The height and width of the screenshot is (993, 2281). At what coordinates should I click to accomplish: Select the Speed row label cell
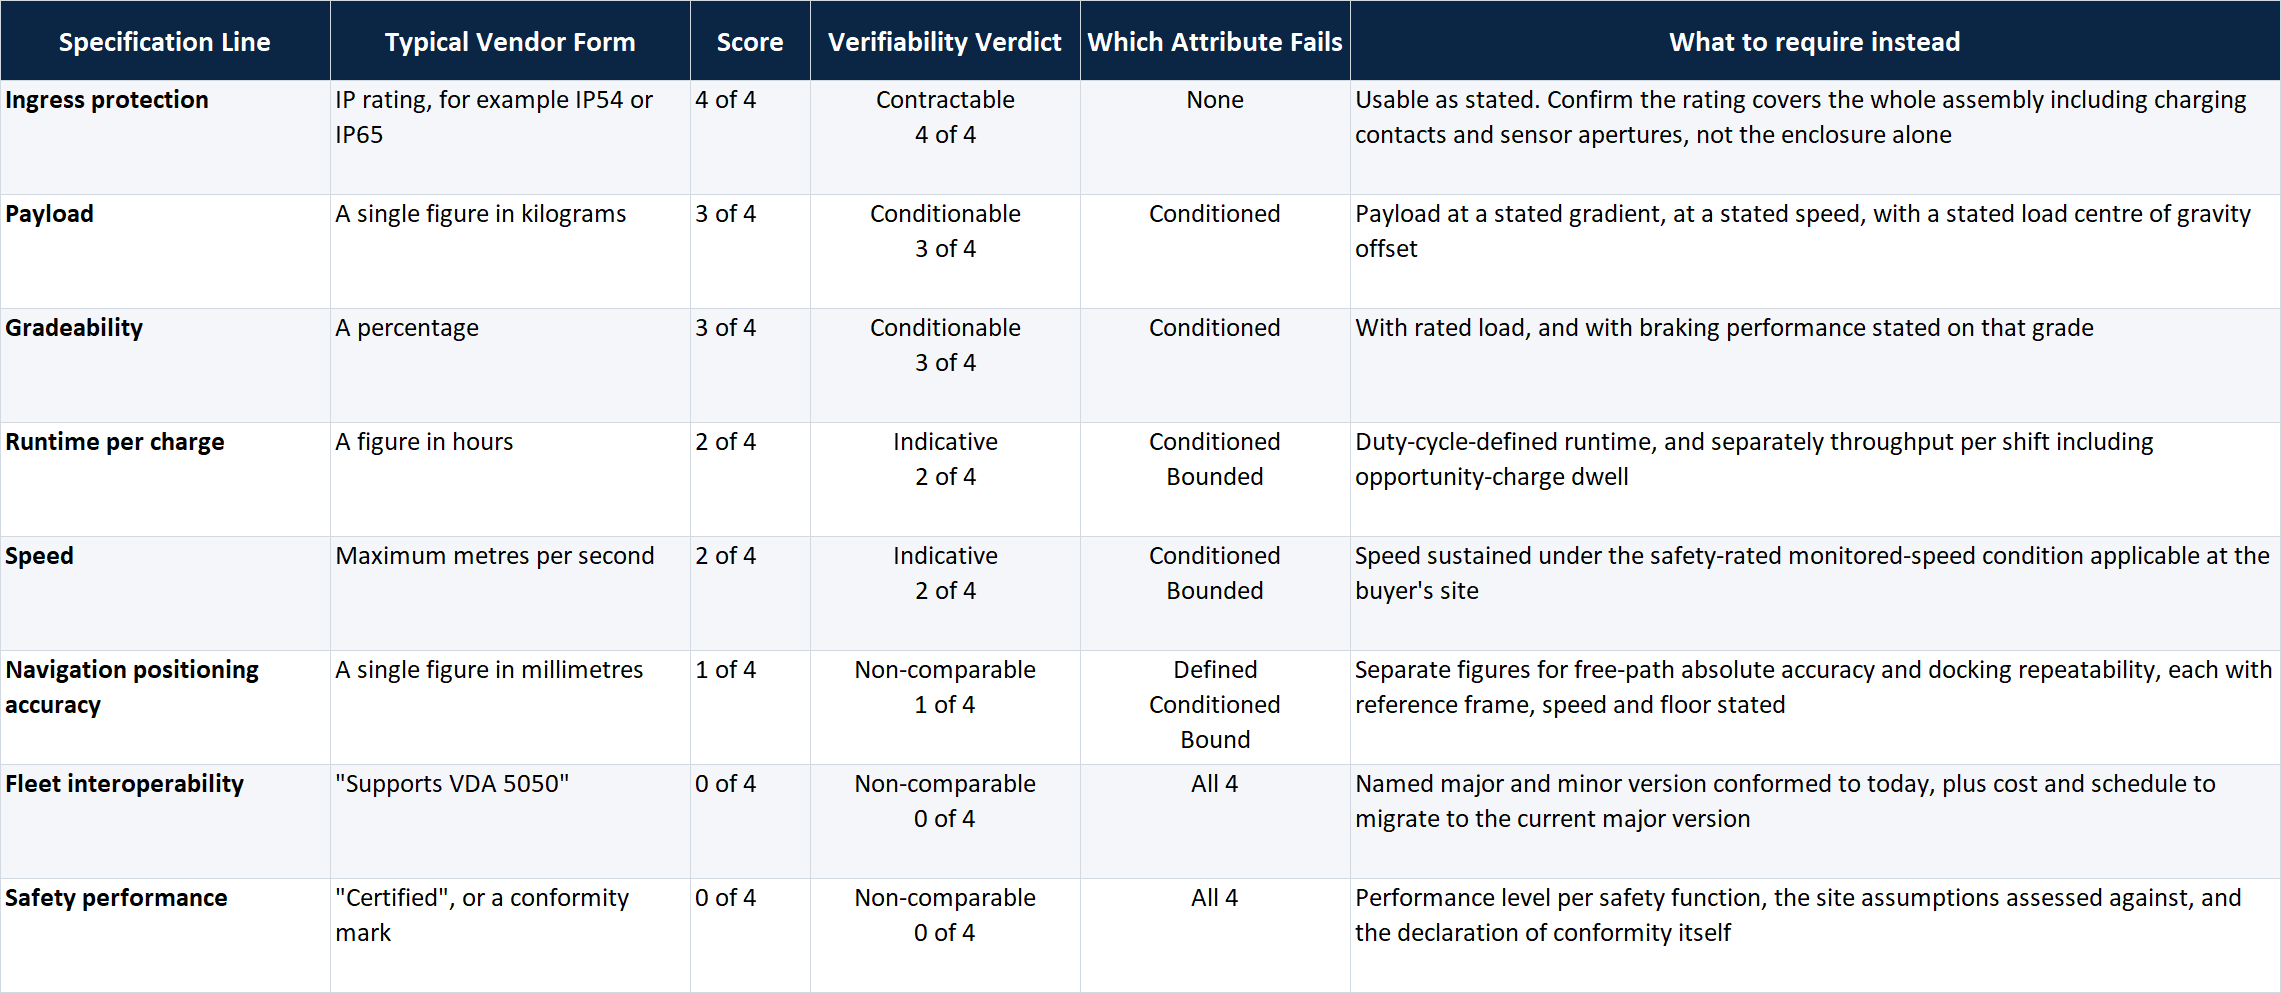(165, 593)
